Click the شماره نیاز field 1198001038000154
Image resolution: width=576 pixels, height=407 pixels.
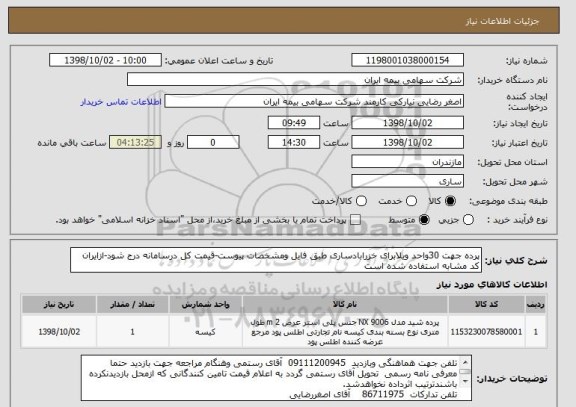pos(407,60)
